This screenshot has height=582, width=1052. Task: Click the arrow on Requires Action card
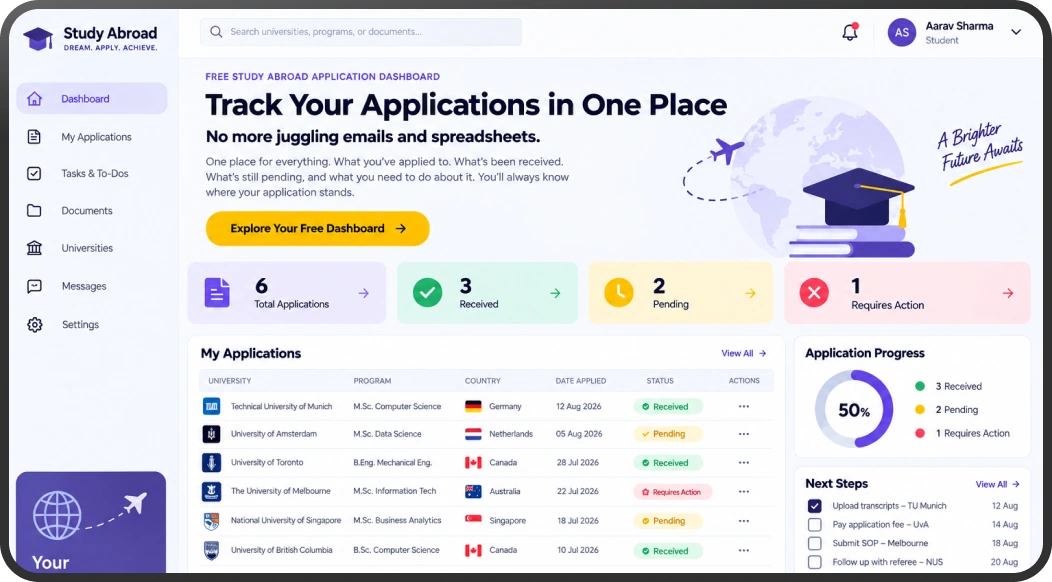[1008, 293]
